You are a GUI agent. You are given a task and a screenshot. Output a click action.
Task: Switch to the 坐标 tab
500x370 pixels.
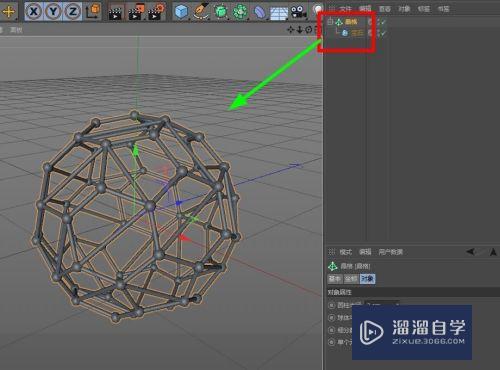point(351,279)
